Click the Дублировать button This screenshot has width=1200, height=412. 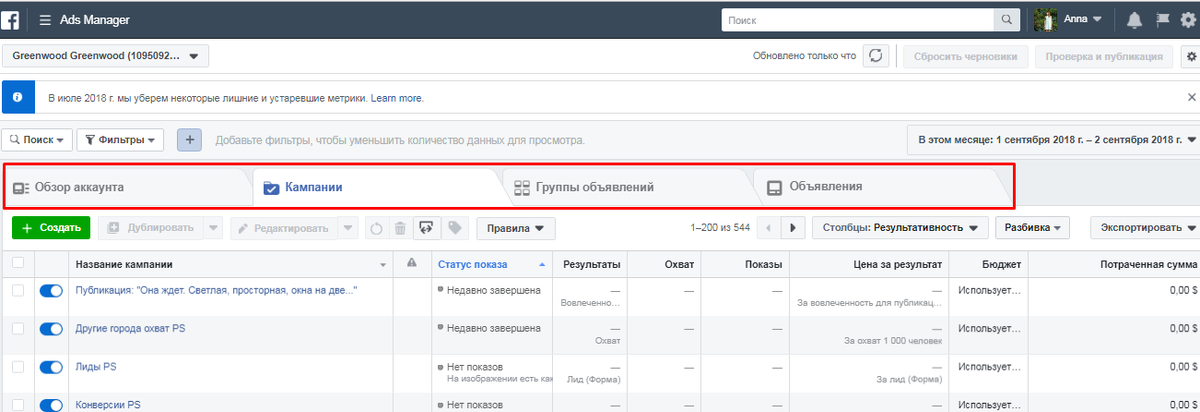pyautogui.click(x=150, y=228)
